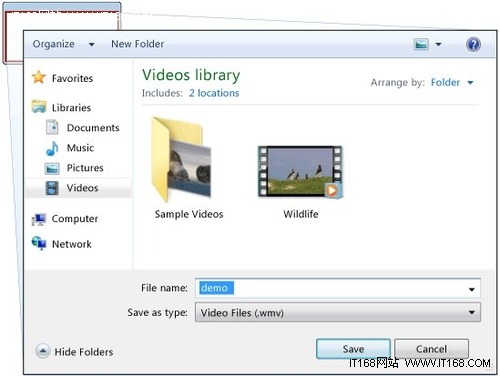Go to Computer in the navigation pane
Screen dimensions: 500x376
[75, 219]
